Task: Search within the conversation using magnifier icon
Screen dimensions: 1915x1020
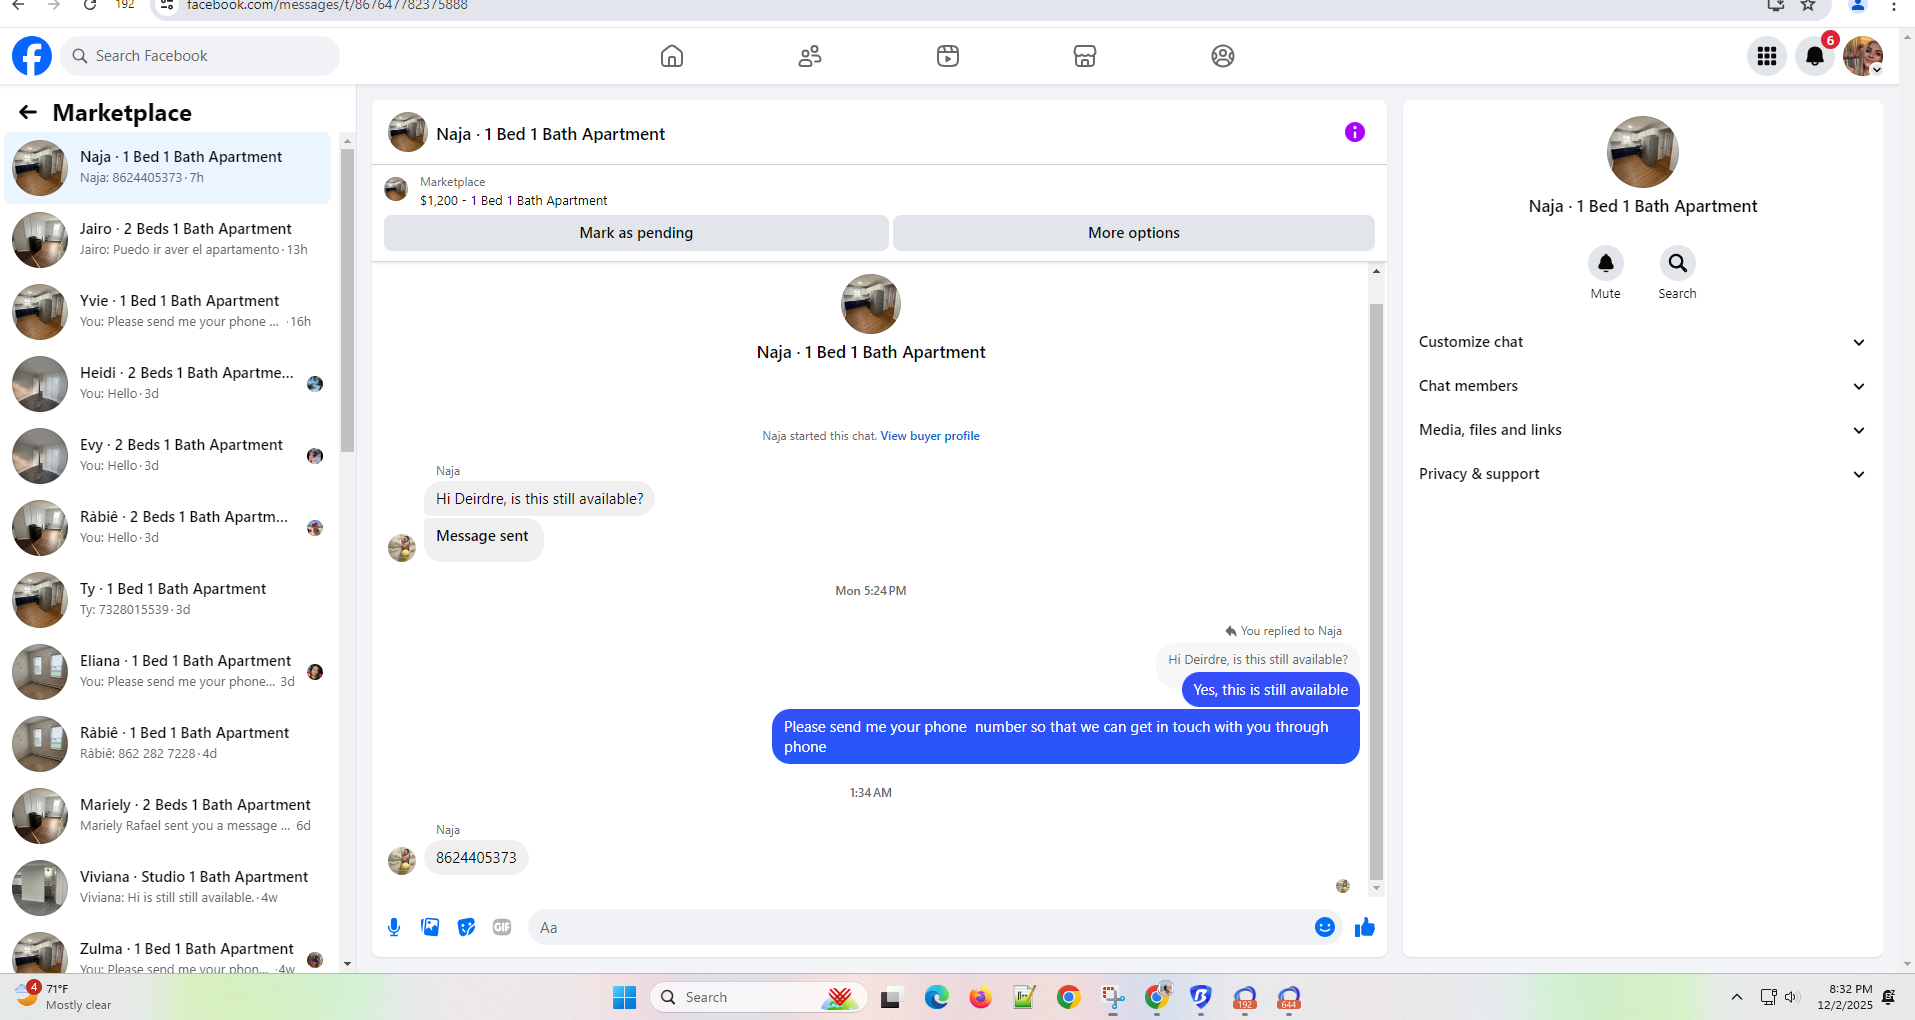Action: click(1678, 263)
